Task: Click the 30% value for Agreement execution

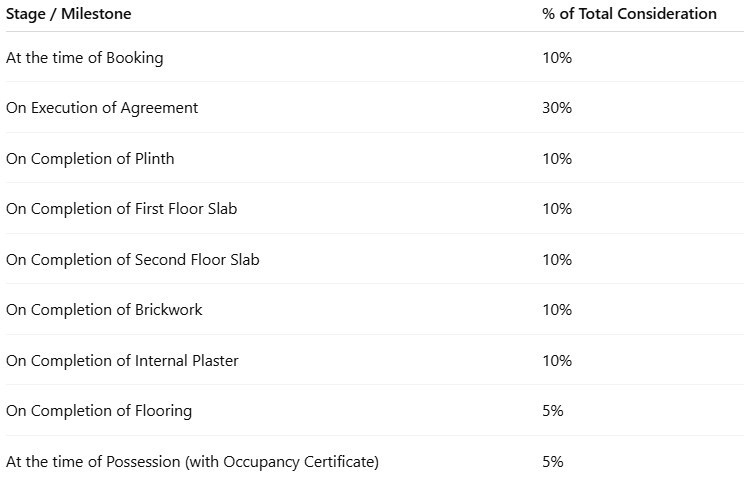Action: 557,108
